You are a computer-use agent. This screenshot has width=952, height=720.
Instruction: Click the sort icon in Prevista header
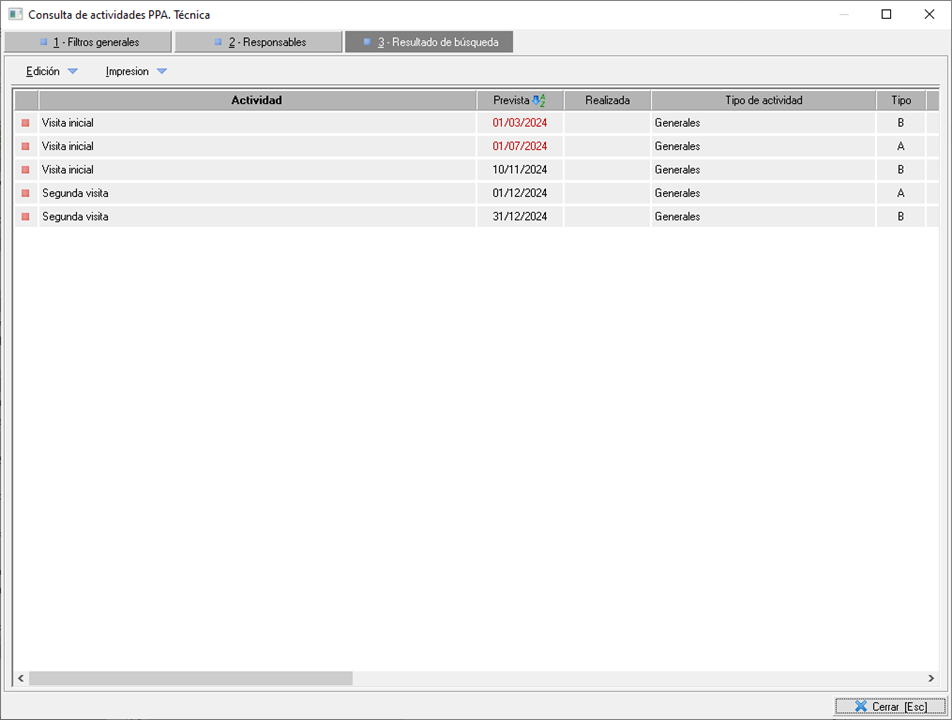[539, 100]
